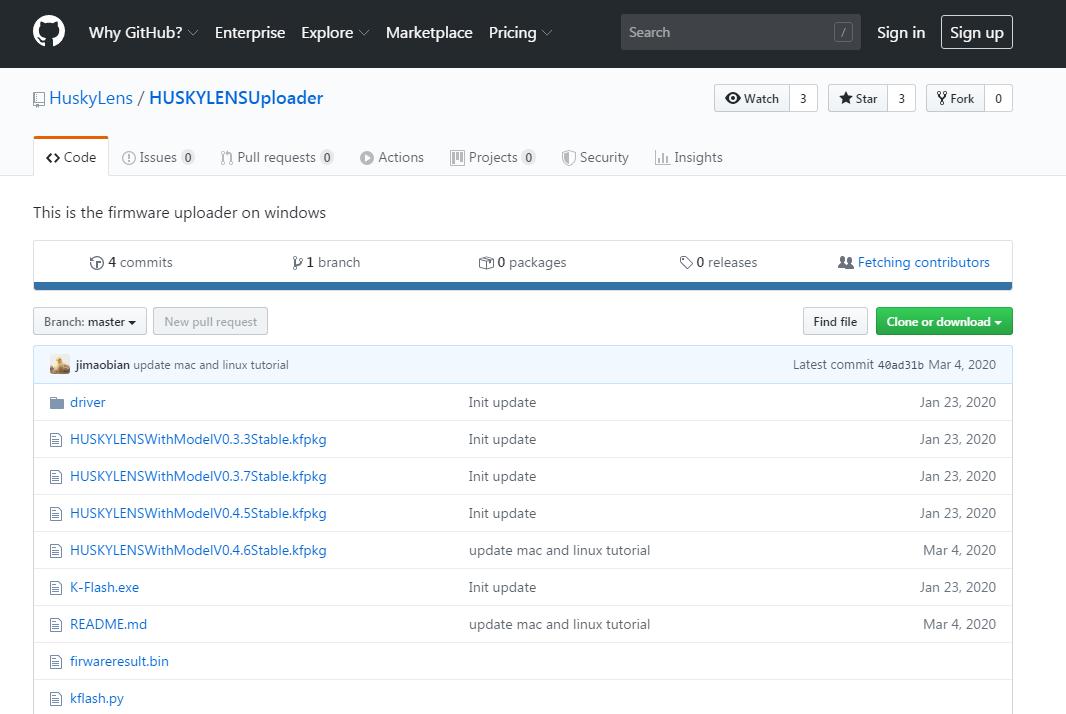
Task: Click the New pull request button
Action: [x=211, y=322]
